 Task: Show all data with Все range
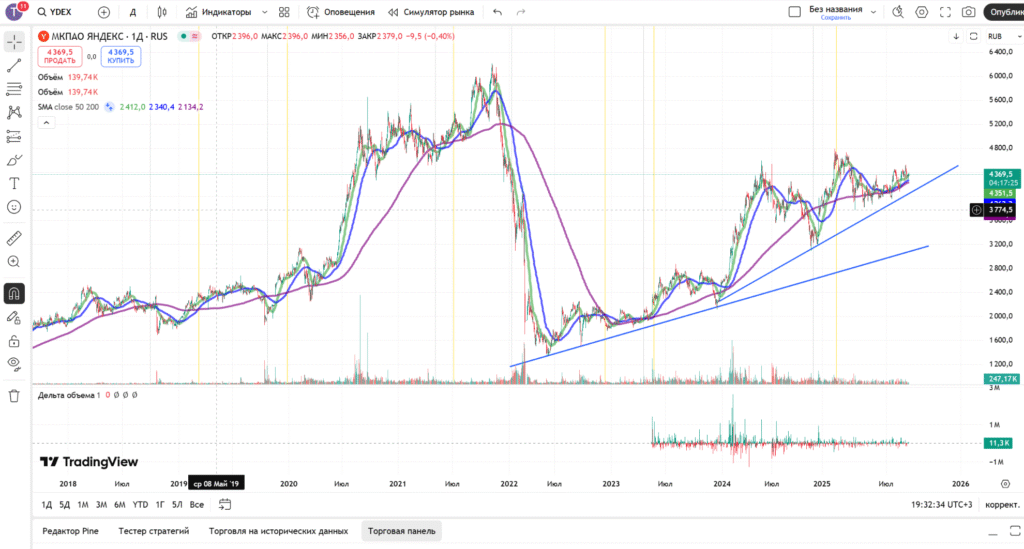click(x=197, y=505)
